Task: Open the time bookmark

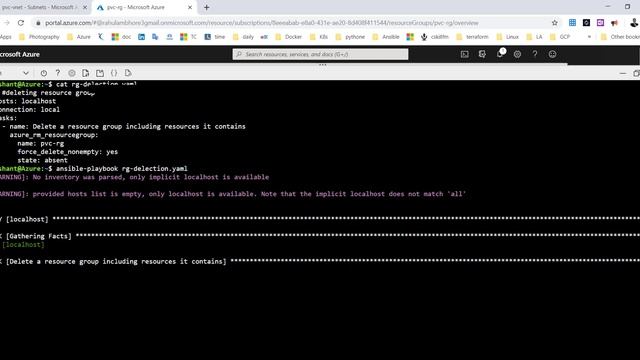Action: click(215, 37)
